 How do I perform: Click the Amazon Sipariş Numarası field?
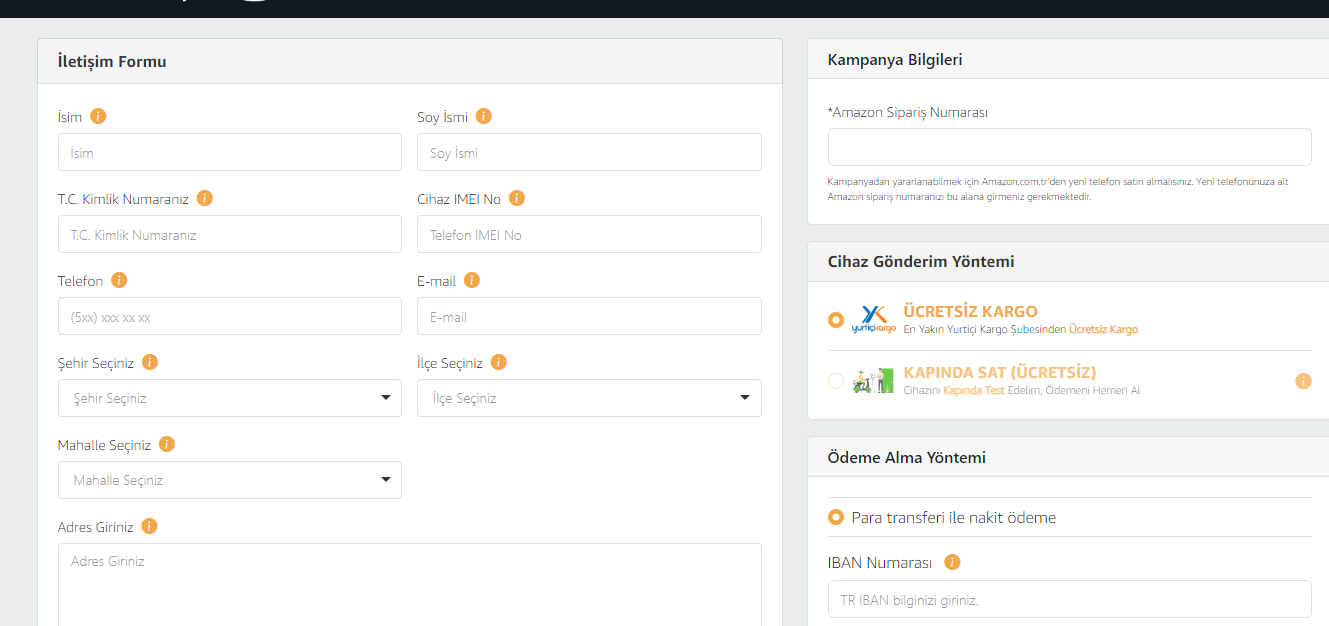coord(1069,147)
